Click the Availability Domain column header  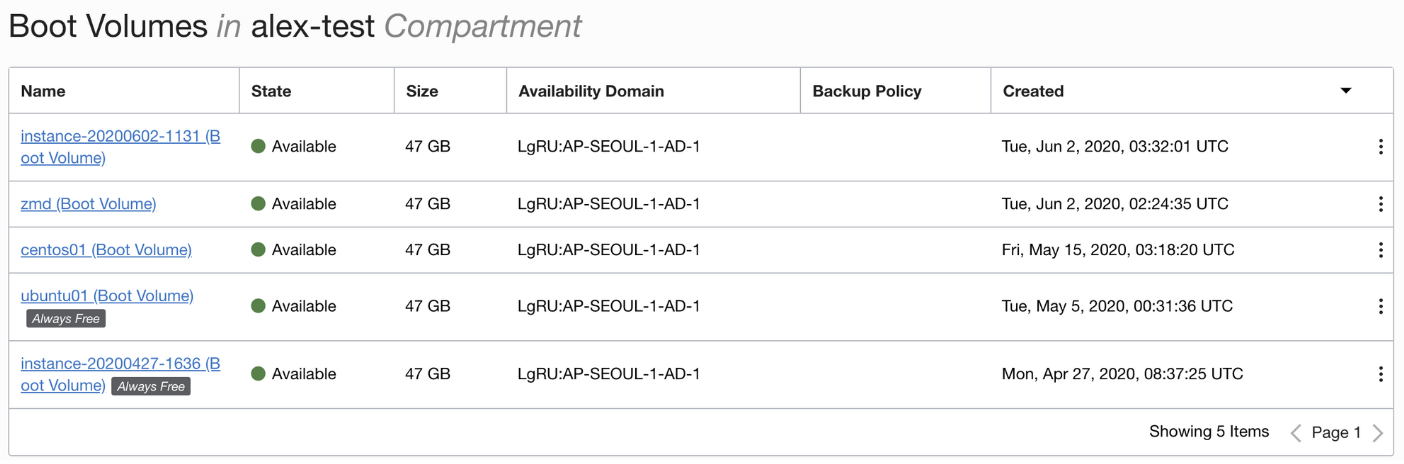pyautogui.click(x=591, y=91)
